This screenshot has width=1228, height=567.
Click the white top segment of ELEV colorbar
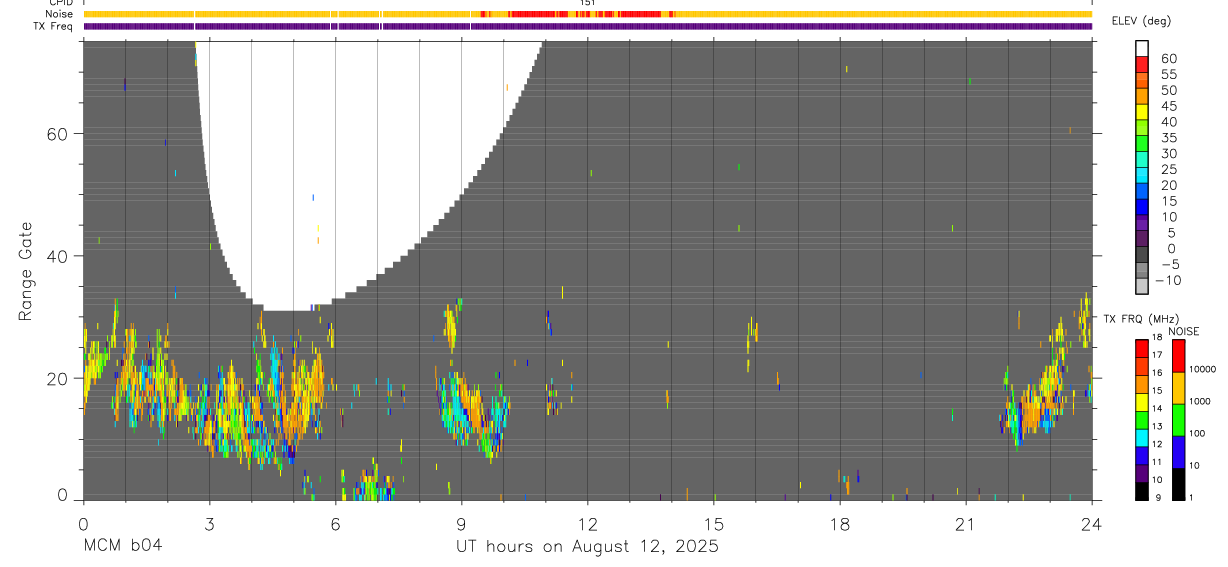click(x=1142, y=49)
